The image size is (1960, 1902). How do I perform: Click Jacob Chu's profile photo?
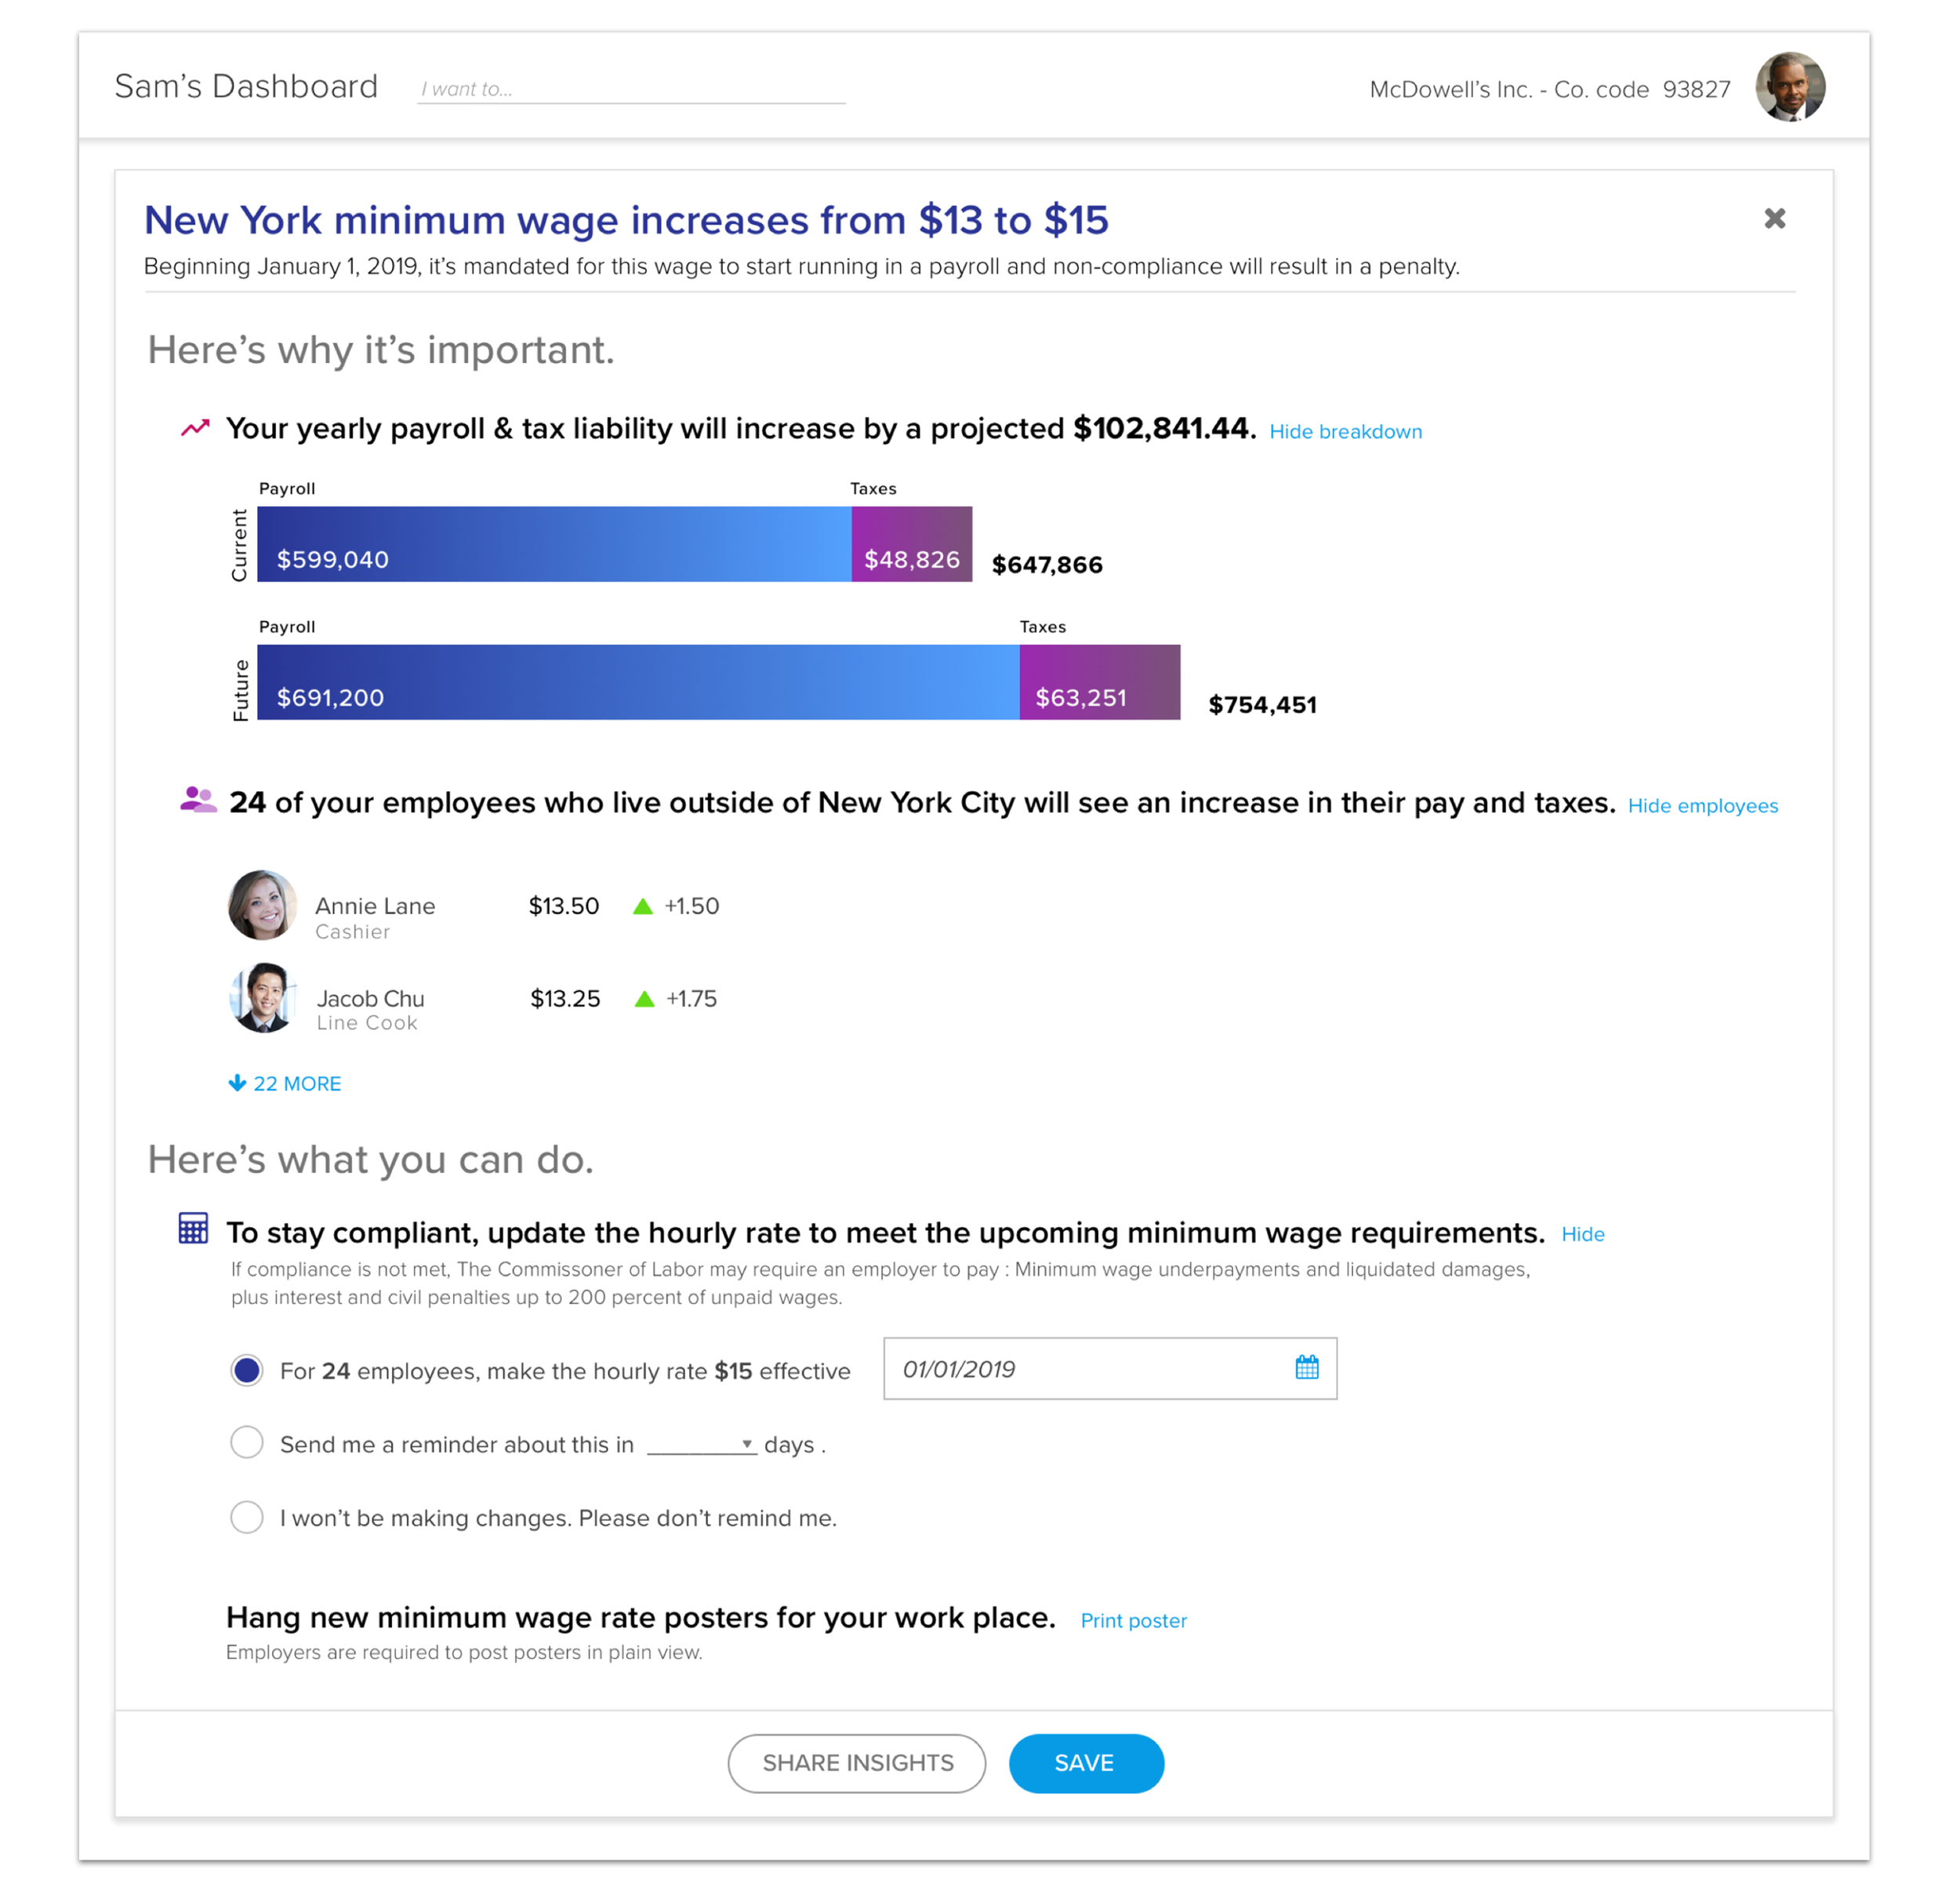pos(263,997)
